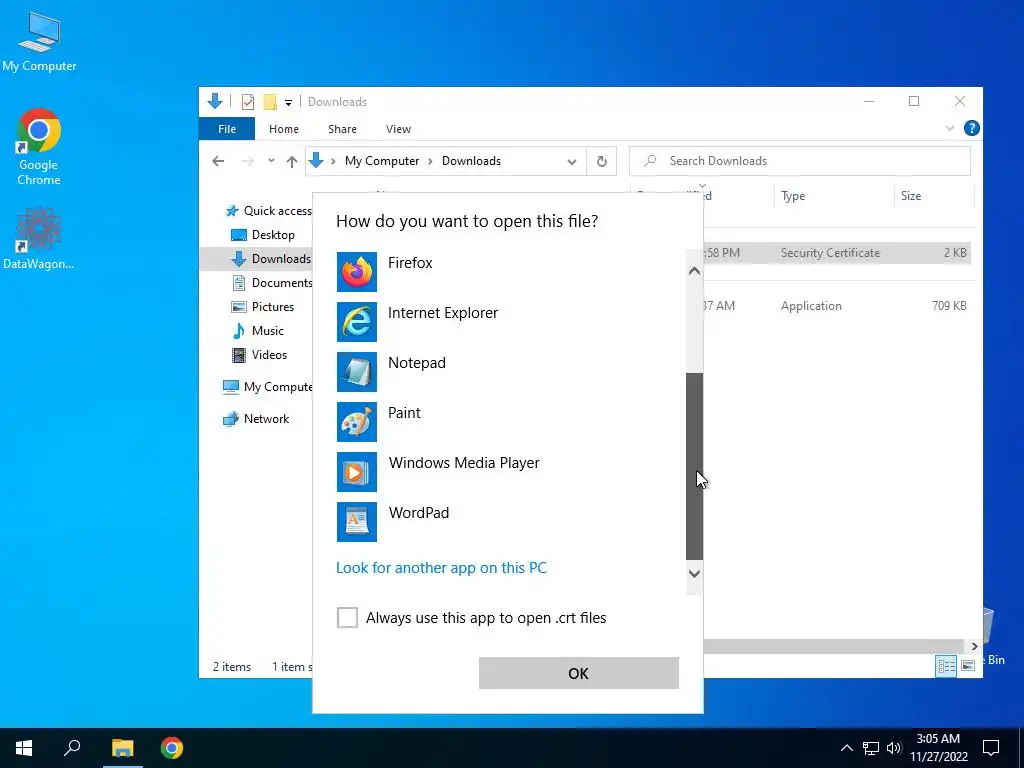The image size is (1024, 768).
Task: Open Pictures in the navigation pane
Action: [263, 306]
